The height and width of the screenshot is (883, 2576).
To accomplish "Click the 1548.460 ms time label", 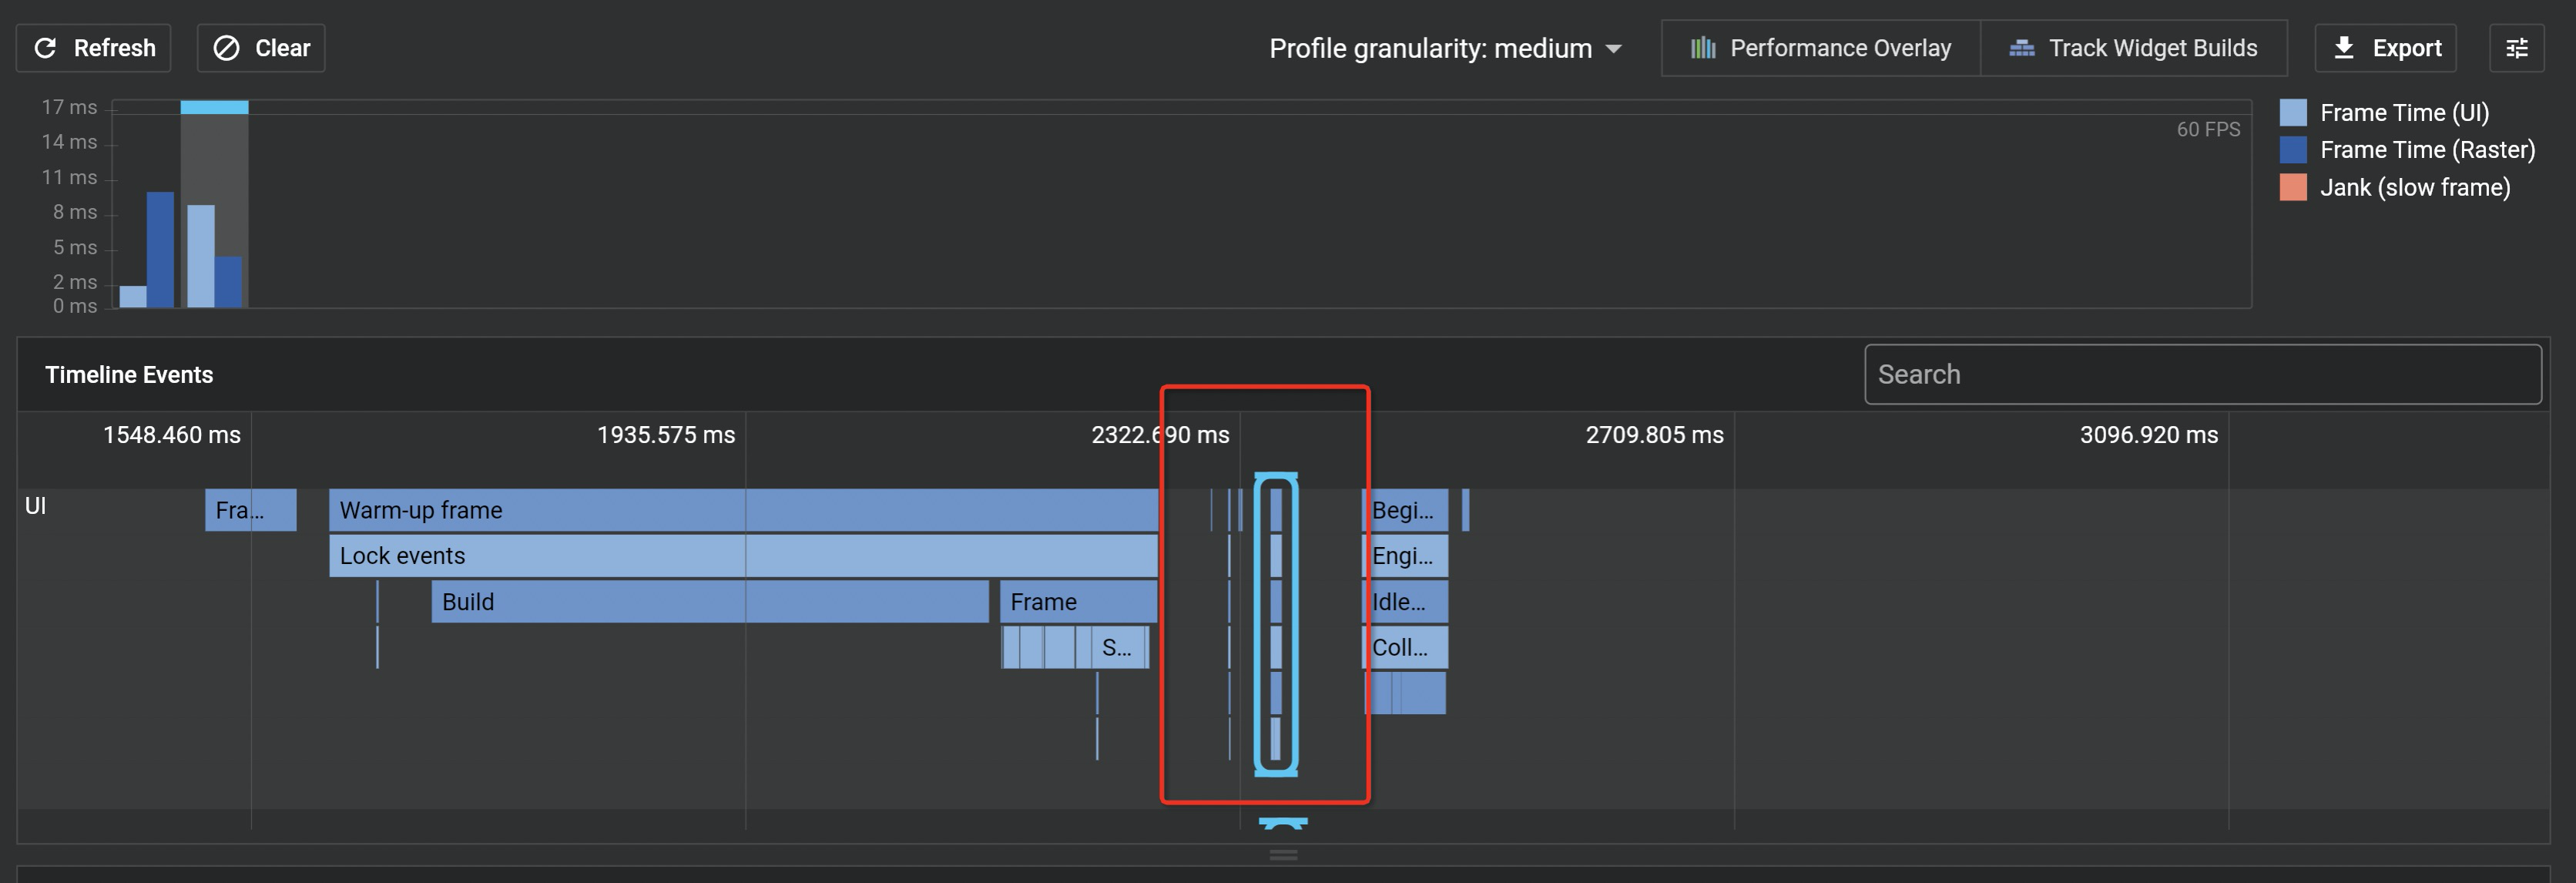I will 172,435.
